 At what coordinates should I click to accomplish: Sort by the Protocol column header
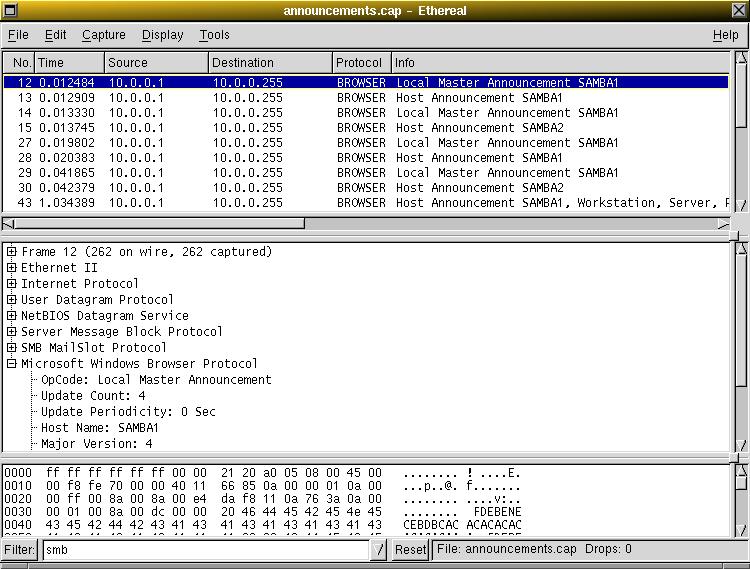[x=362, y=63]
